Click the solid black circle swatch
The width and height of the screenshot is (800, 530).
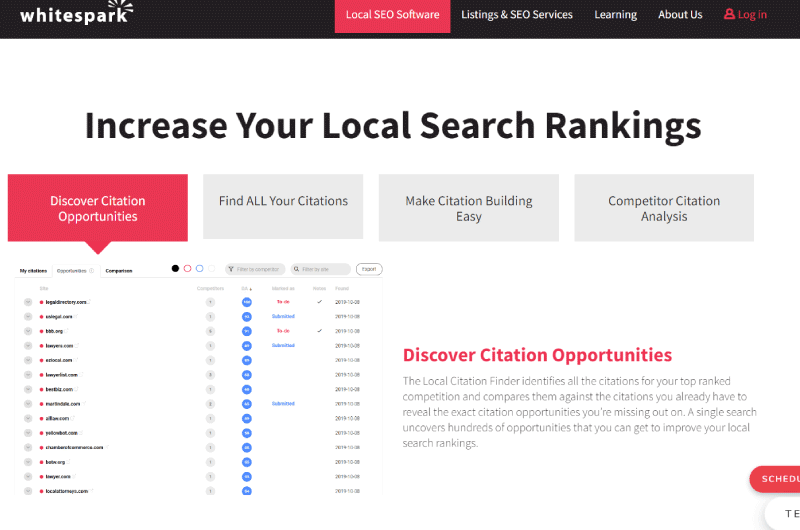tap(175, 268)
